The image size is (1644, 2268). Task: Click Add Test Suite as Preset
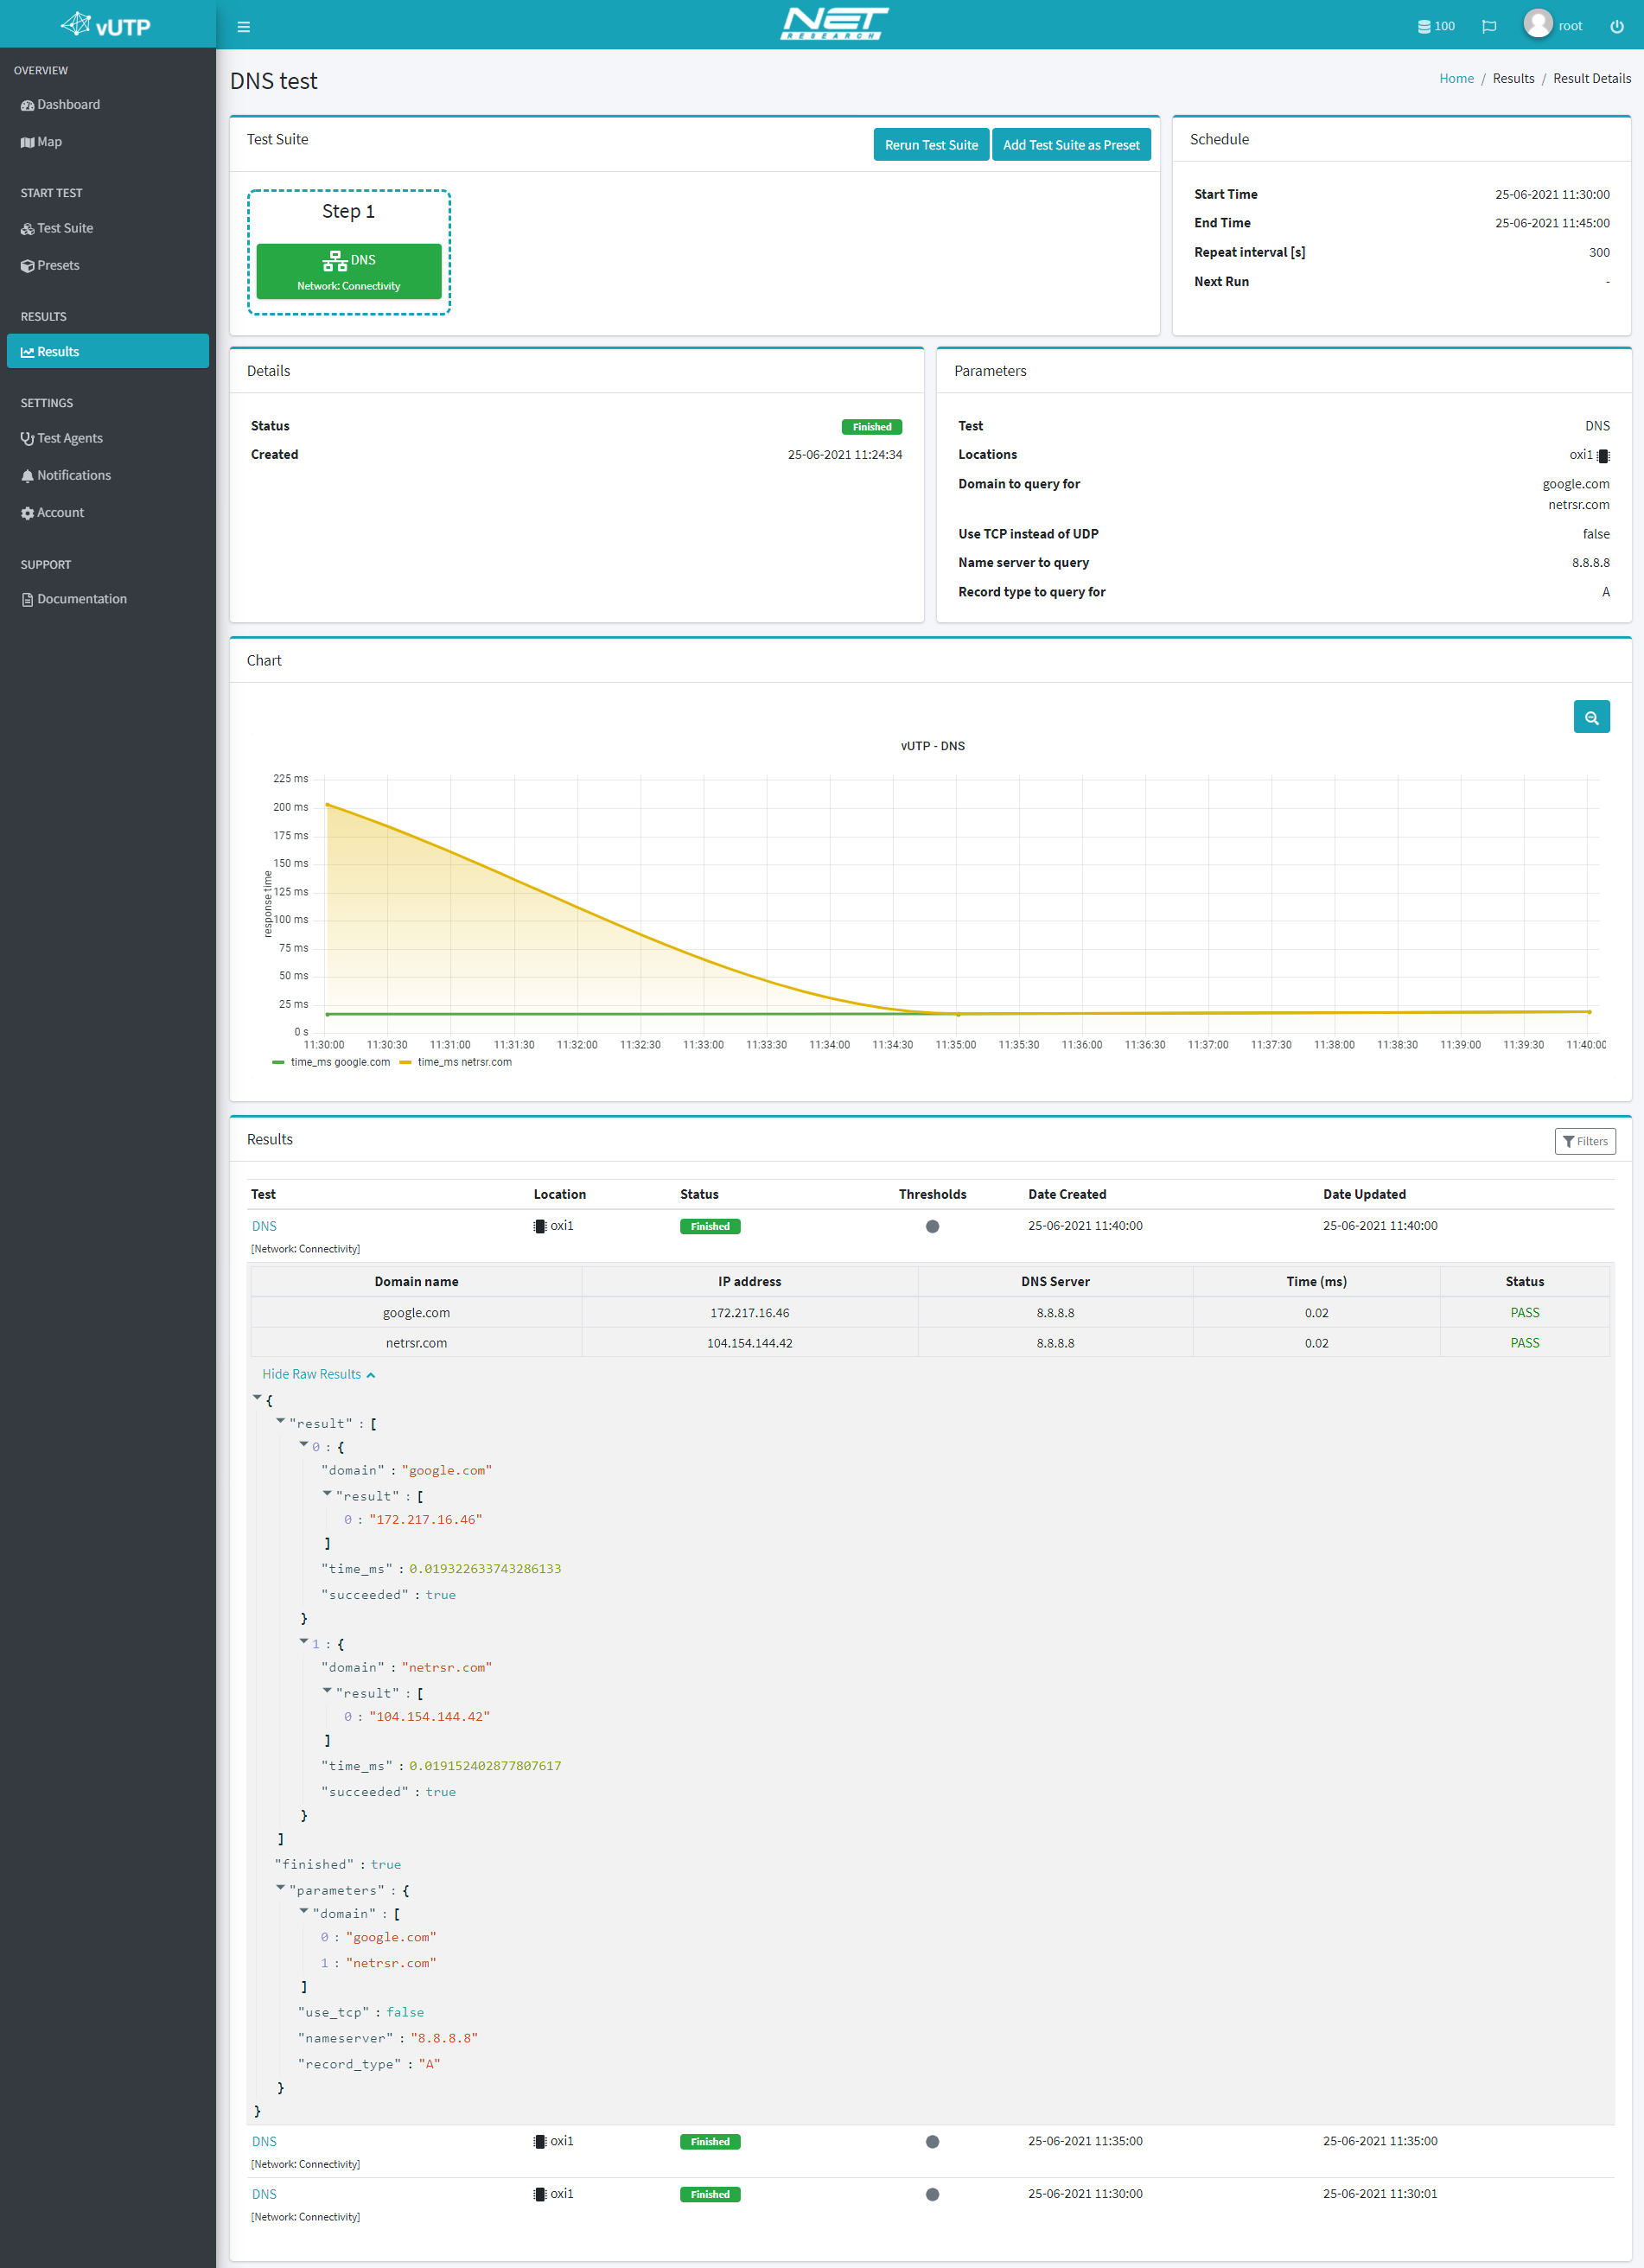pyautogui.click(x=1071, y=145)
